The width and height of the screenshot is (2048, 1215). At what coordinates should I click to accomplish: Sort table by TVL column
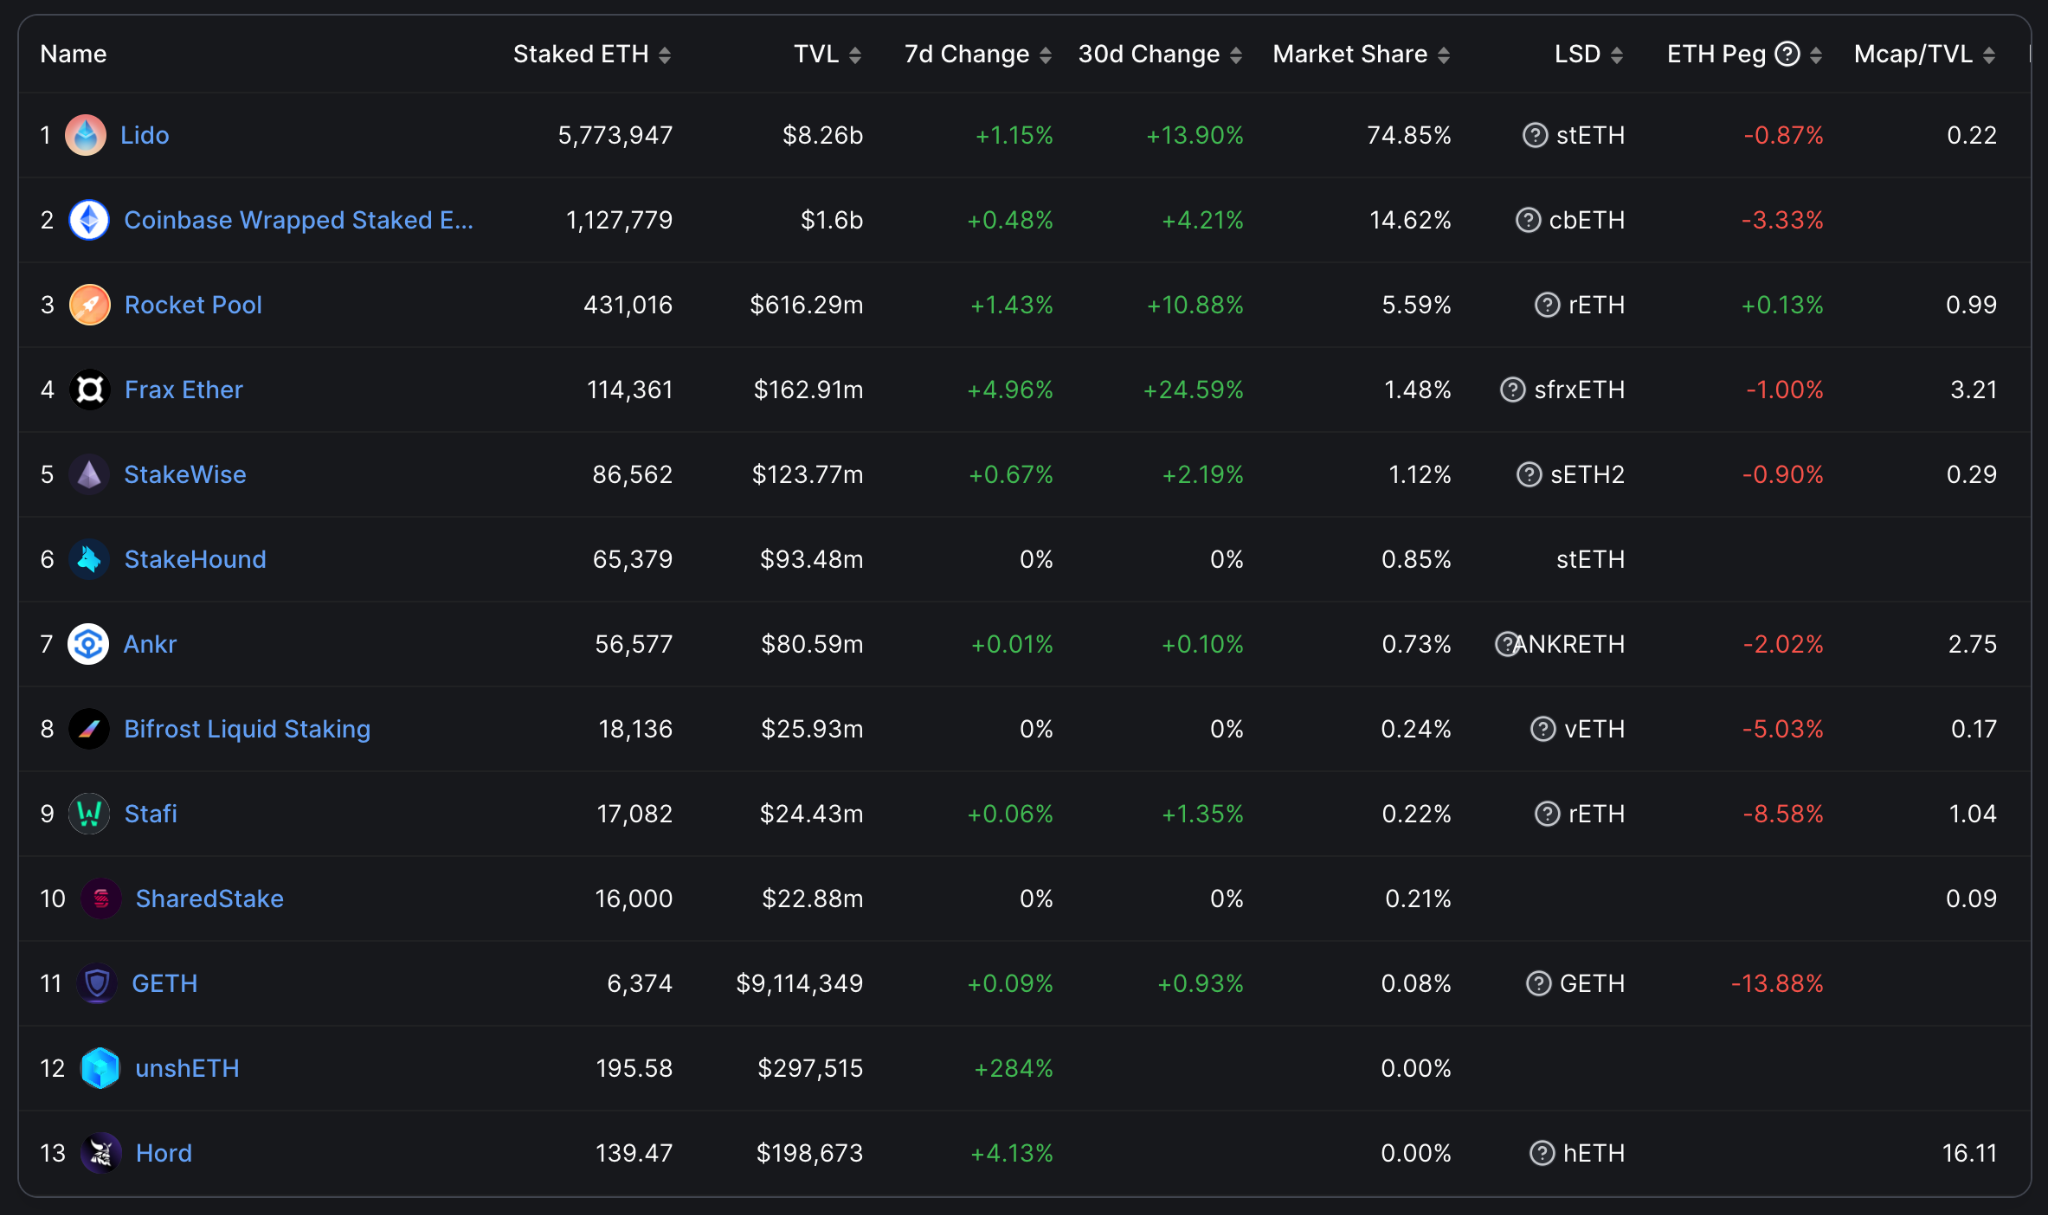[x=855, y=55]
